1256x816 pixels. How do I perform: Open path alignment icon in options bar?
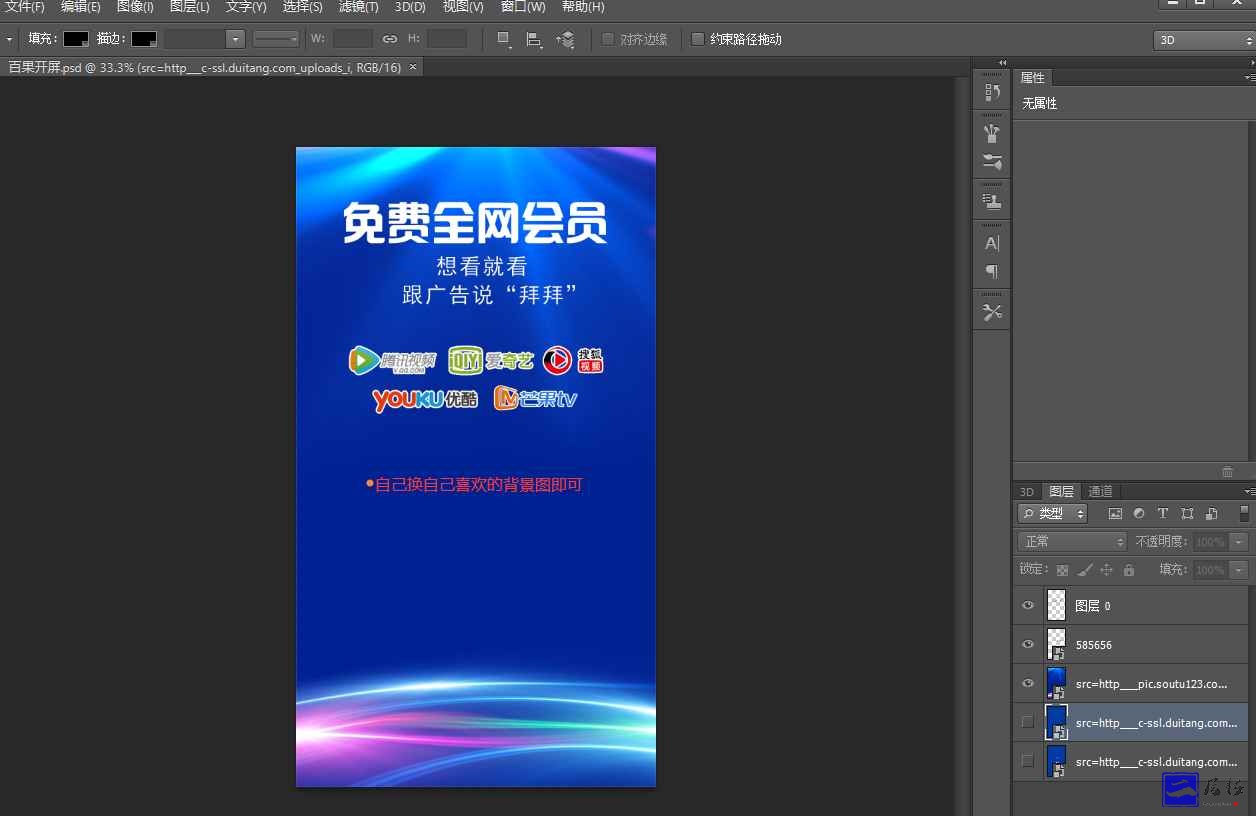pyautogui.click(x=534, y=39)
